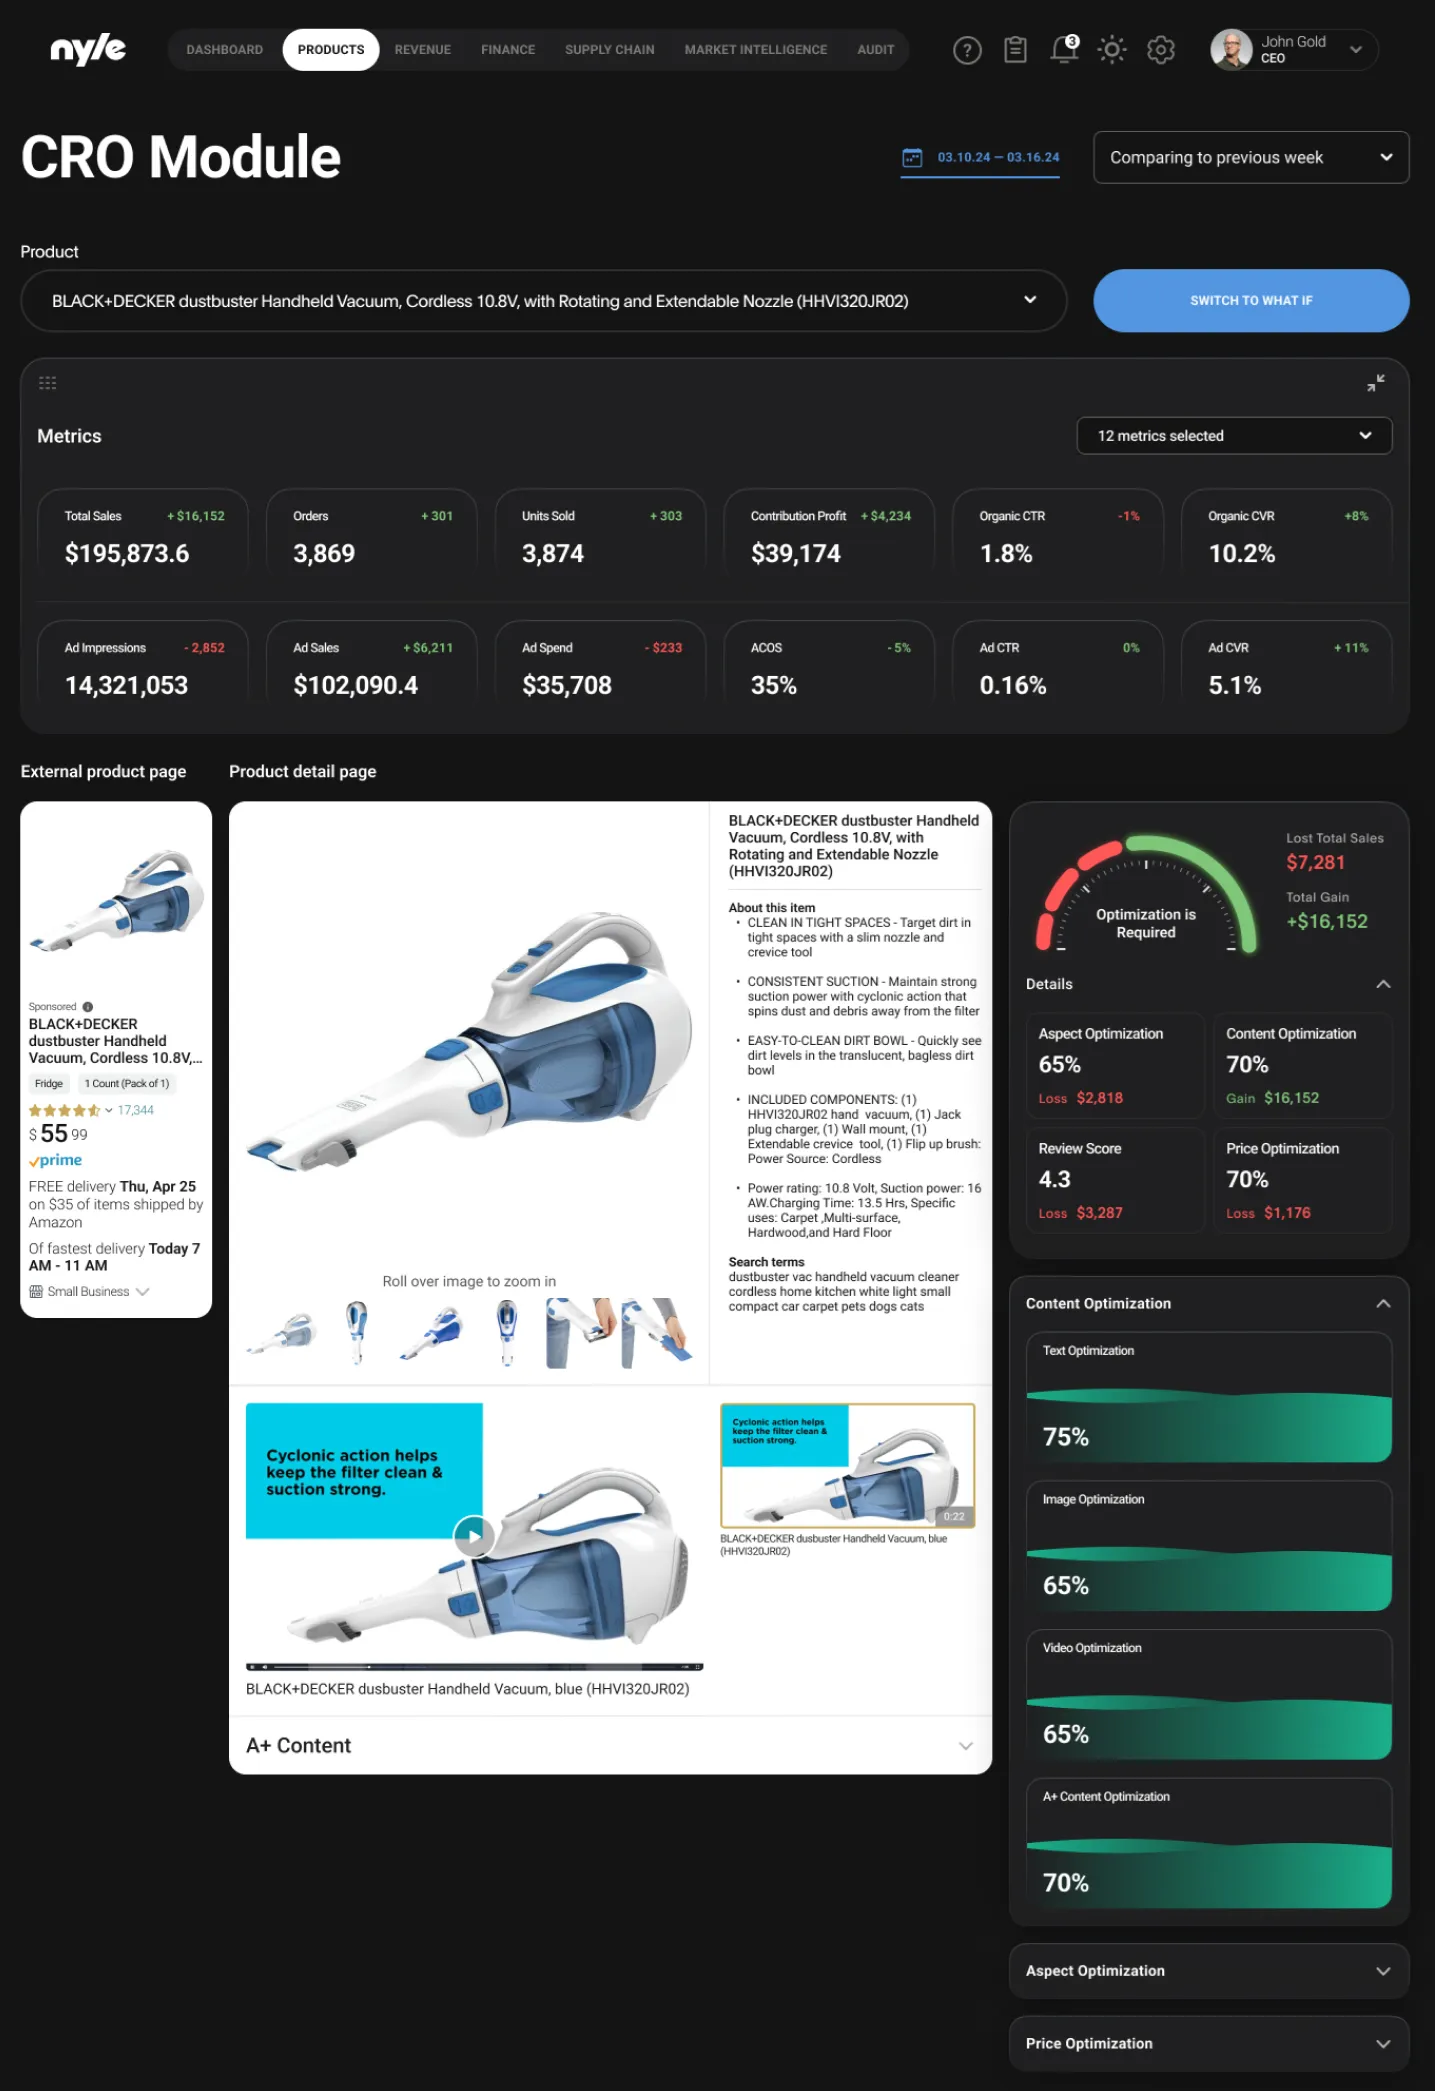Click the Aspect Optimization 65% detail card

coord(1115,1065)
